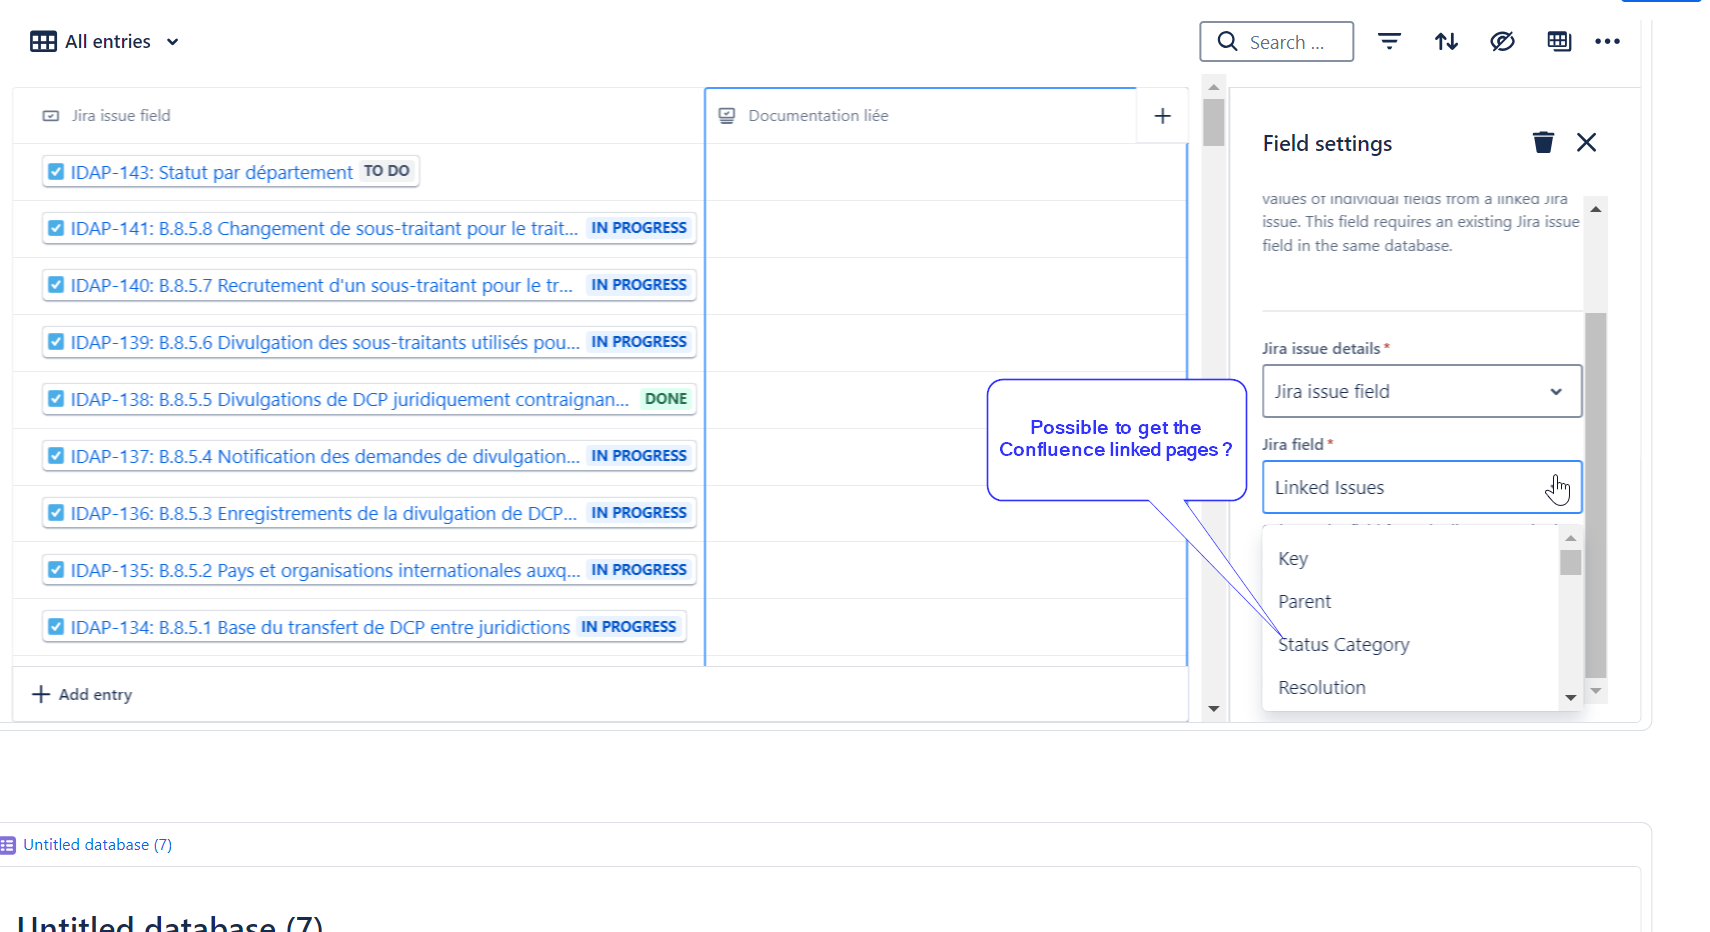Open the filter entries icon
The height and width of the screenshot is (932, 1710).
[1389, 41]
